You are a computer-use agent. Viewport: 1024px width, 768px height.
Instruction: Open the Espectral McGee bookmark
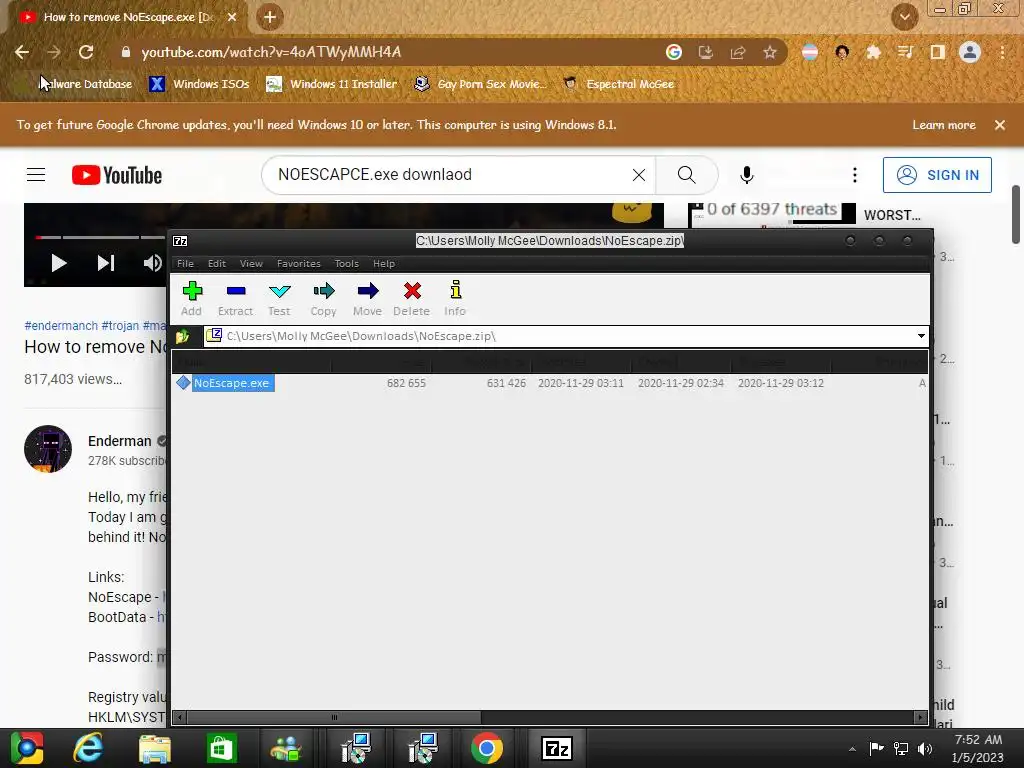click(x=619, y=84)
